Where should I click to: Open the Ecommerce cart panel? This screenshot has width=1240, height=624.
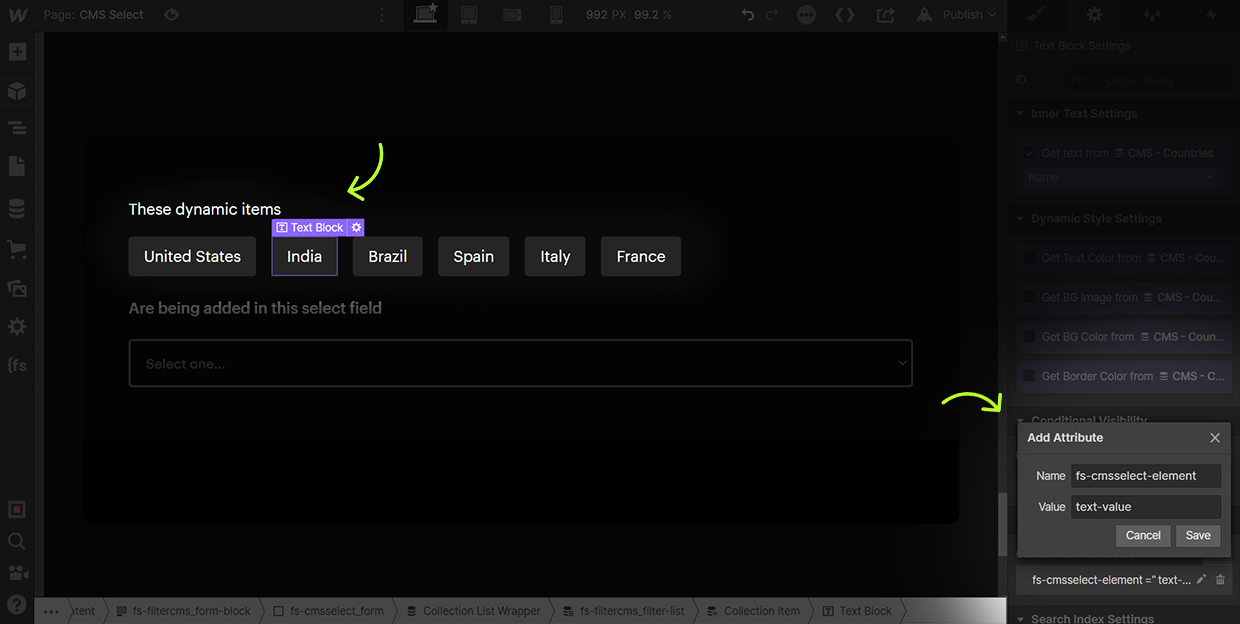(x=17, y=248)
